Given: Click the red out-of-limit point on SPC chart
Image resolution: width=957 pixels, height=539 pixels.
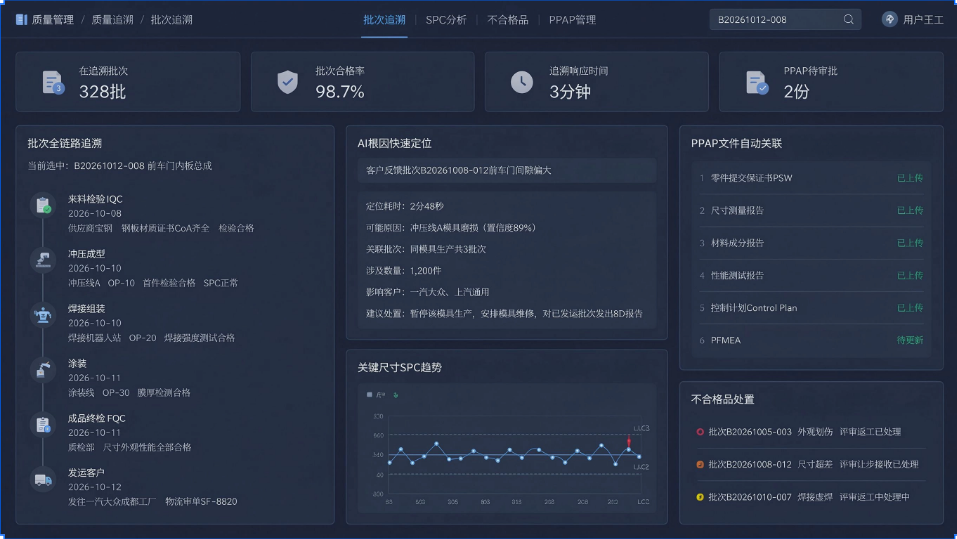Looking at the screenshot, I should point(629,441).
